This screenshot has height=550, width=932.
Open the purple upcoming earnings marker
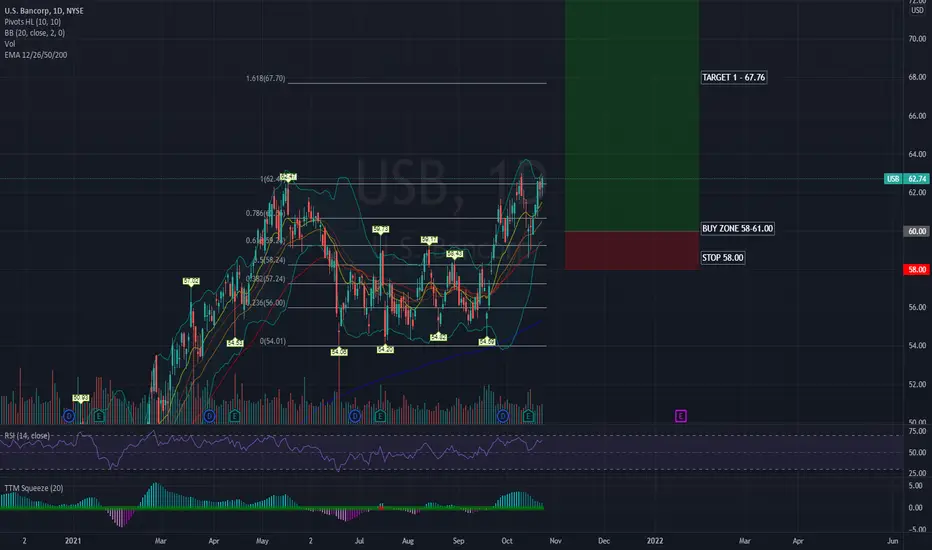[x=681, y=416]
